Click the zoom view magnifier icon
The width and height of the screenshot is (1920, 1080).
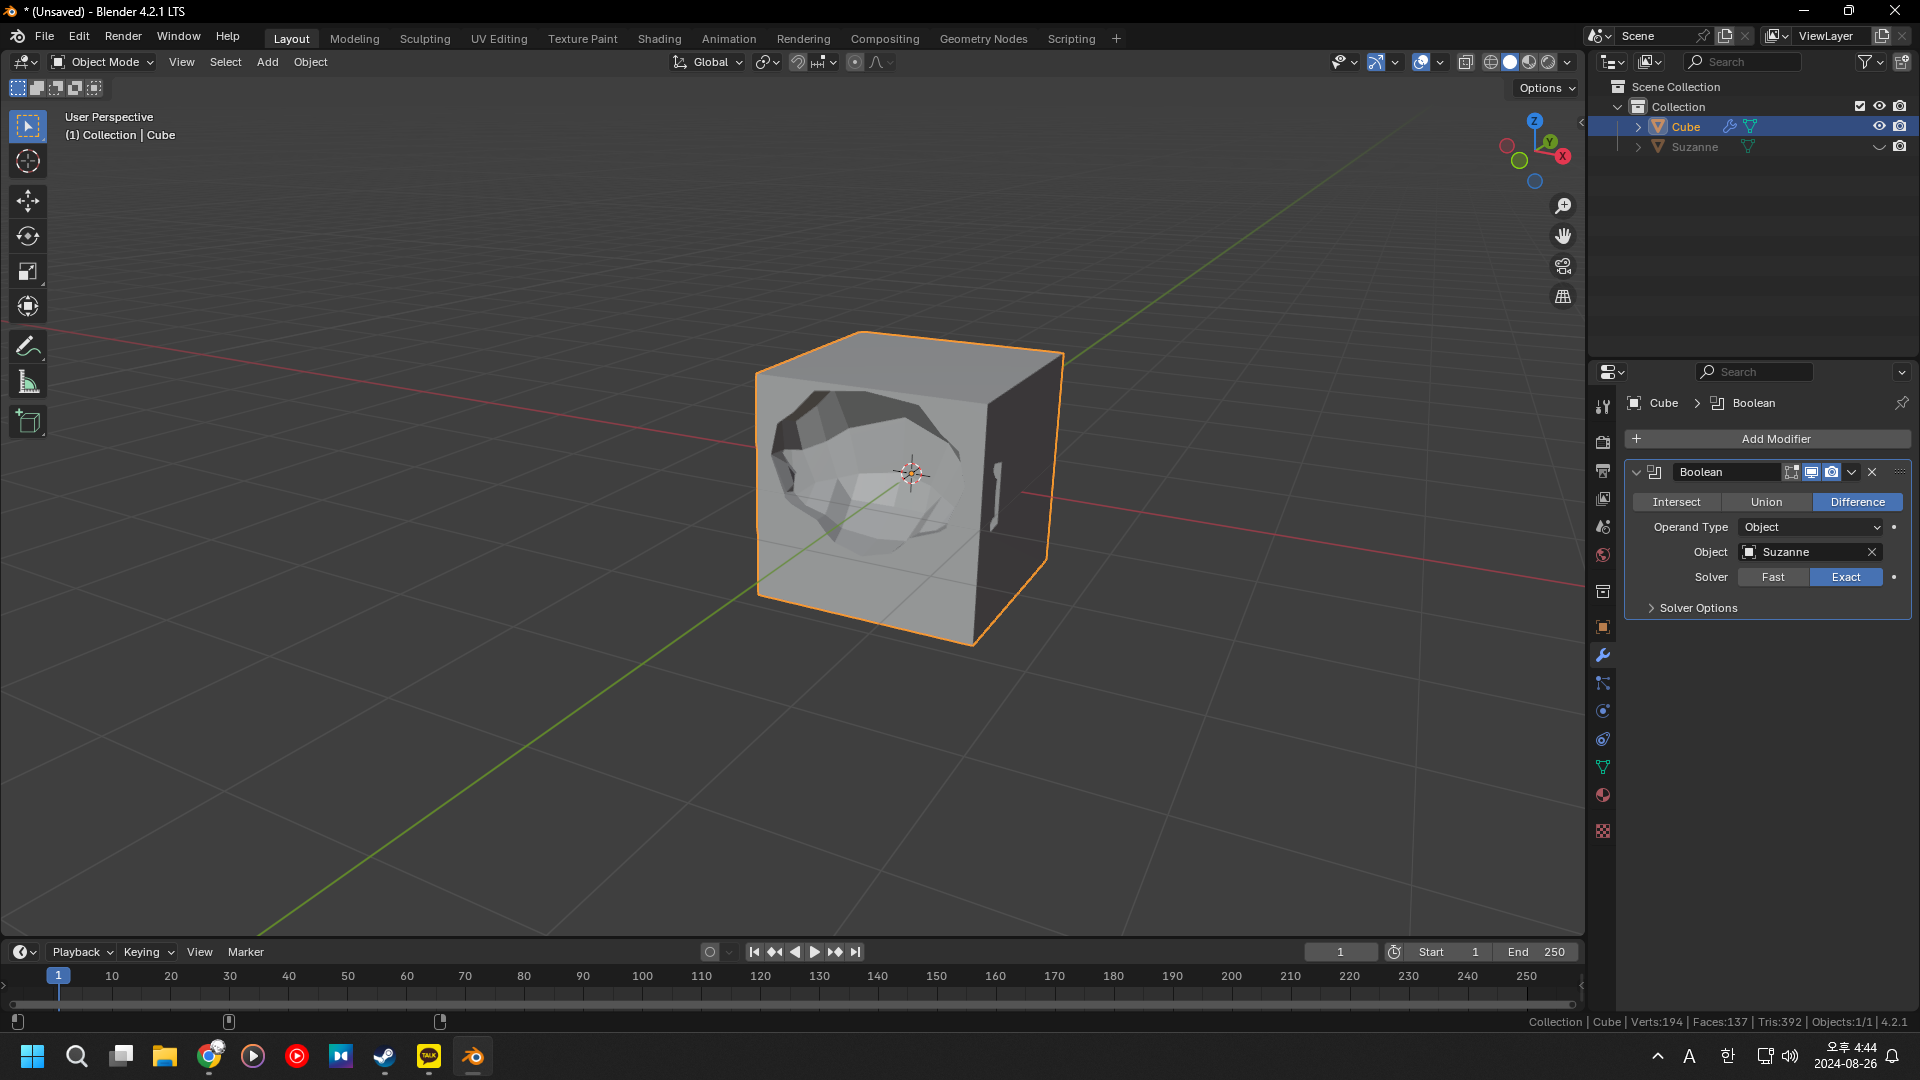click(1563, 206)
